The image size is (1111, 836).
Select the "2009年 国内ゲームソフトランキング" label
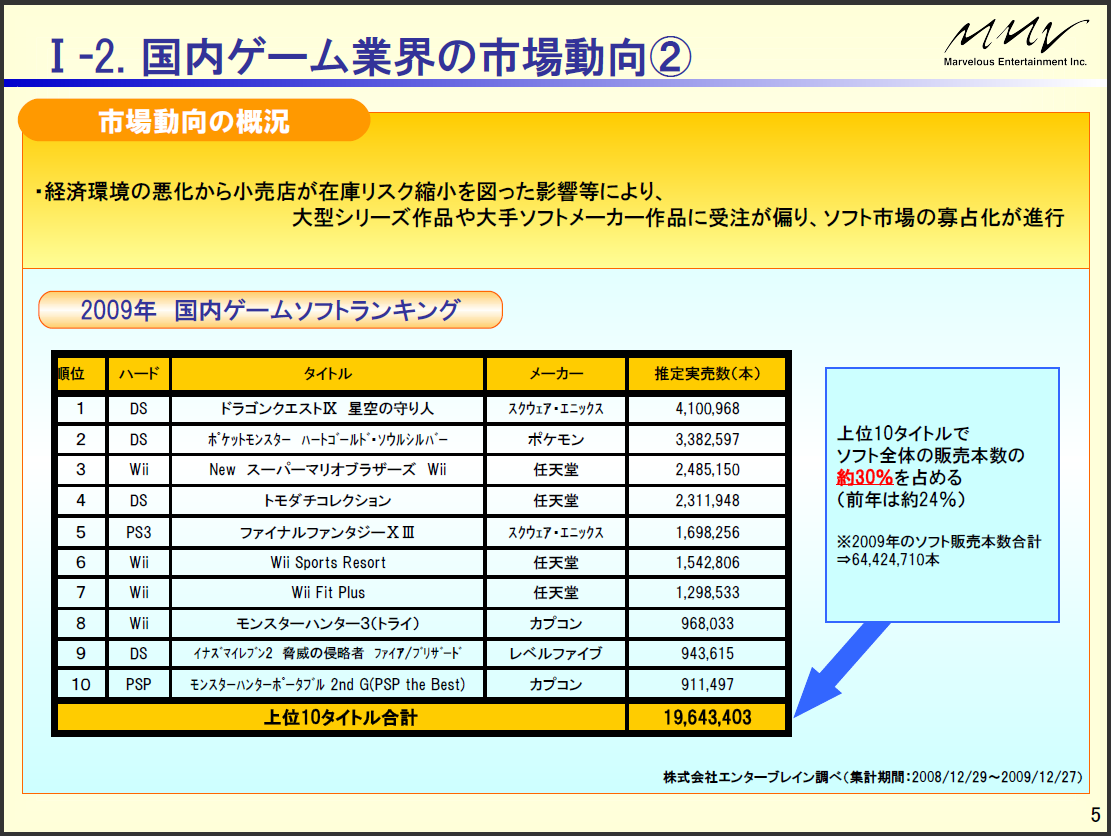click(270, 310)
